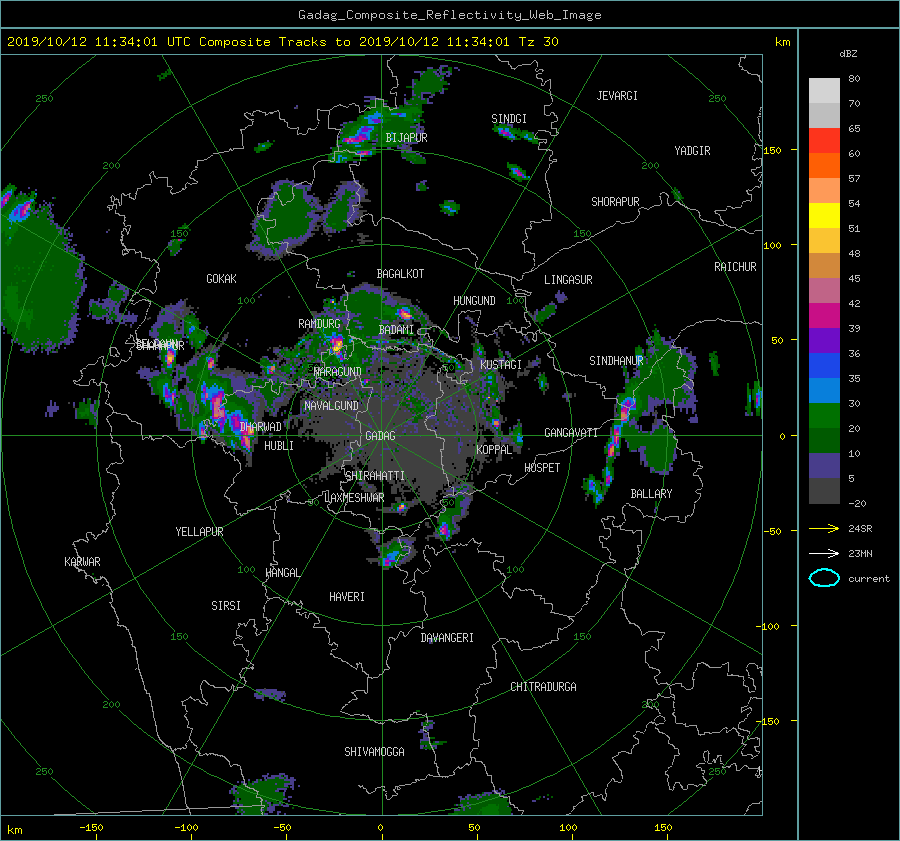Click the KOPPAL city label
900x841 pixels.
point(494,449)
